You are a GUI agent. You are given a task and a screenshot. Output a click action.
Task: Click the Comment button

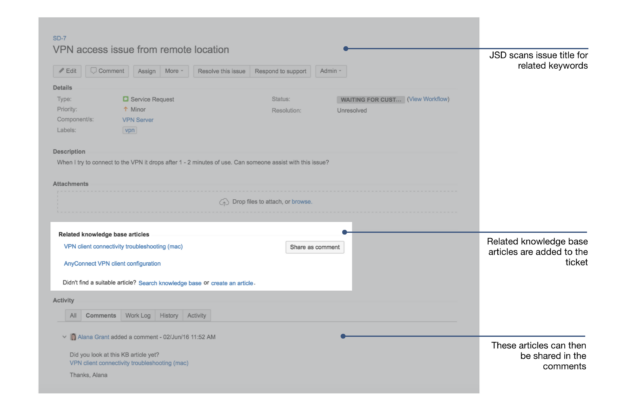(x=107, y=71)
